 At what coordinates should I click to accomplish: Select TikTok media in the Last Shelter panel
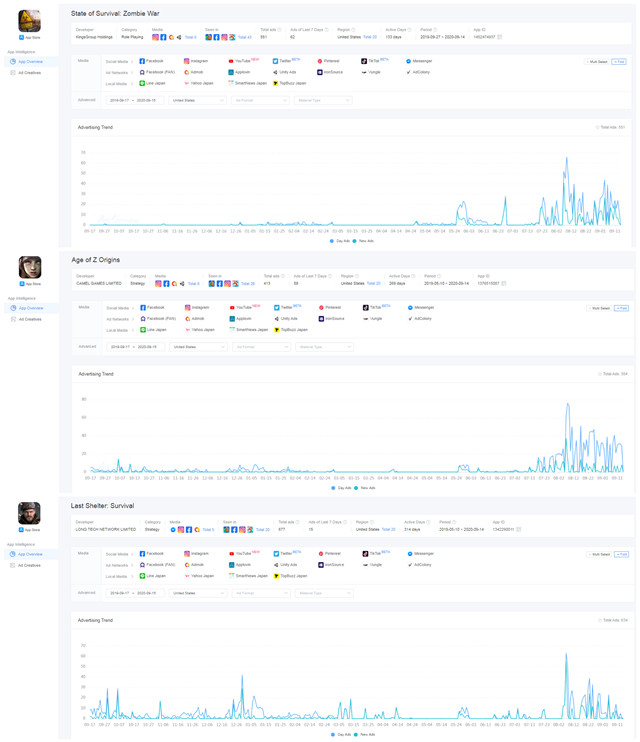click(375, 553)
